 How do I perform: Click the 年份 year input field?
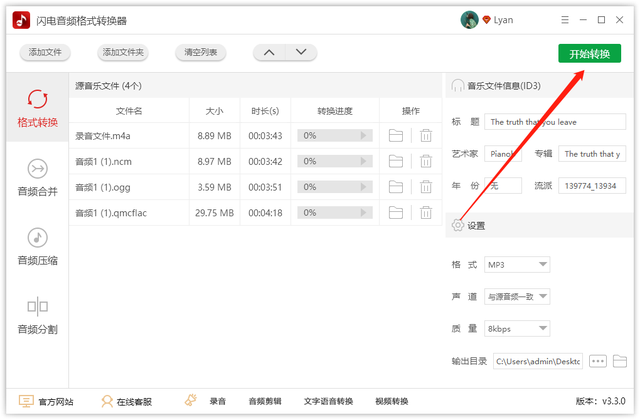pyautogui.click(x=503, y=186)
